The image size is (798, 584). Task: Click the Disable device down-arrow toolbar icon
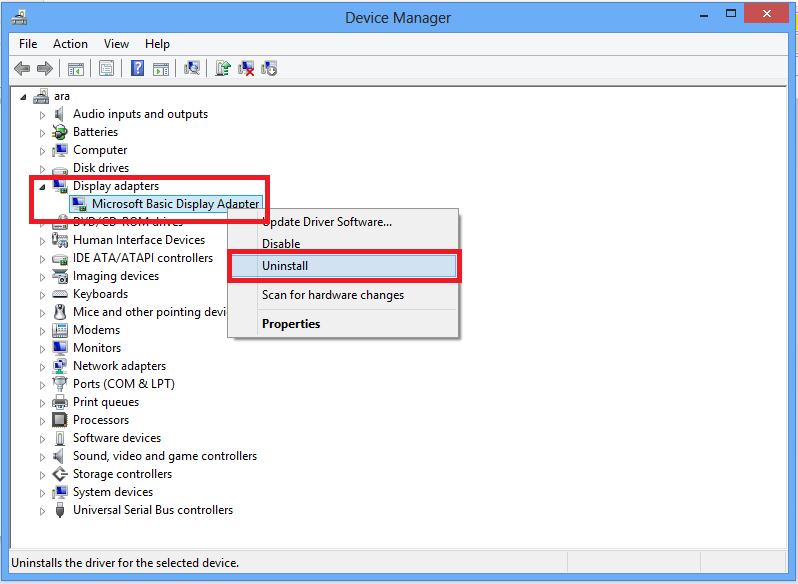(x=269, y=68)
